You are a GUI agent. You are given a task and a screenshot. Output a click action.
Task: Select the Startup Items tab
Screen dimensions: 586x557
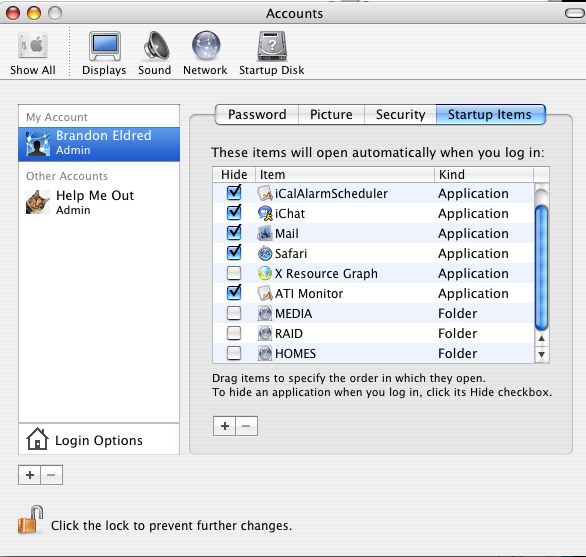point(490,114)
